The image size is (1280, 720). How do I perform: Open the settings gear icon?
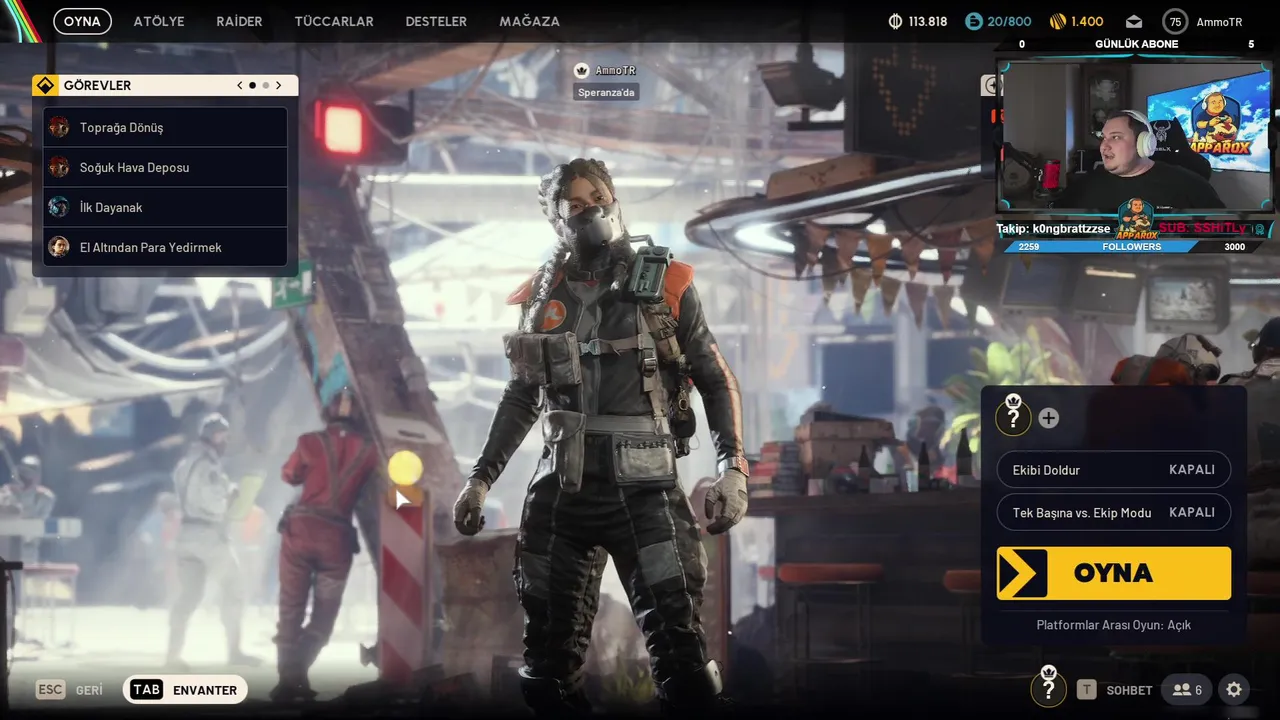pyautogui.click(x=1234, y=690)
